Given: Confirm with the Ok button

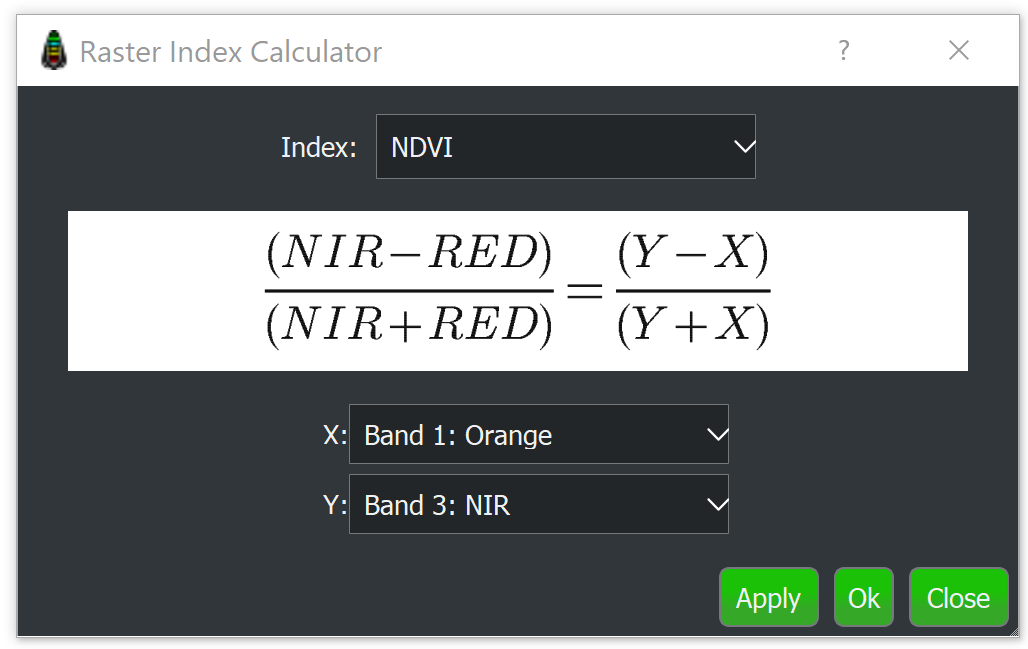Looking at the screenshot, I should point(863,598).
